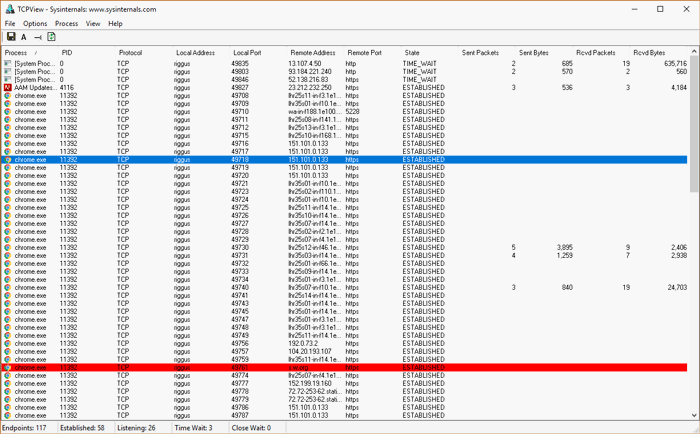Open the Help menu

click(x=115, y=24)
